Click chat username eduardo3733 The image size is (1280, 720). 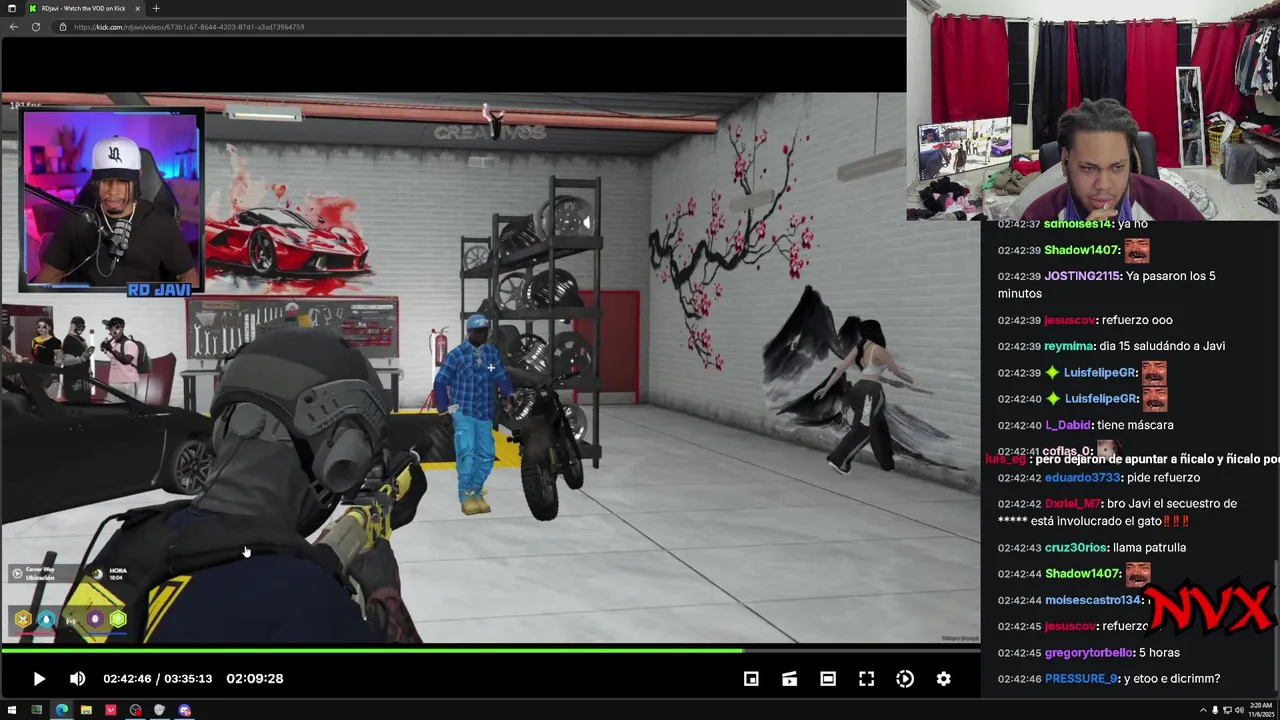1083,478
